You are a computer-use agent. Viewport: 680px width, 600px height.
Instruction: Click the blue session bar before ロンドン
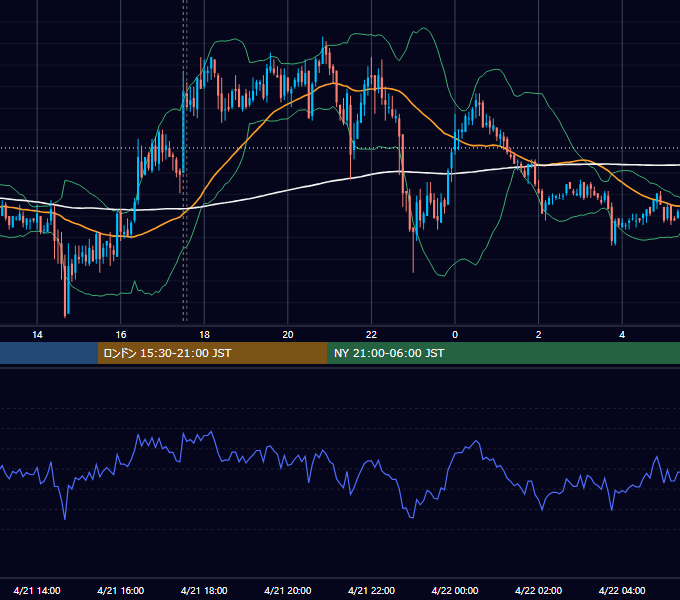(x=49, y=353)
